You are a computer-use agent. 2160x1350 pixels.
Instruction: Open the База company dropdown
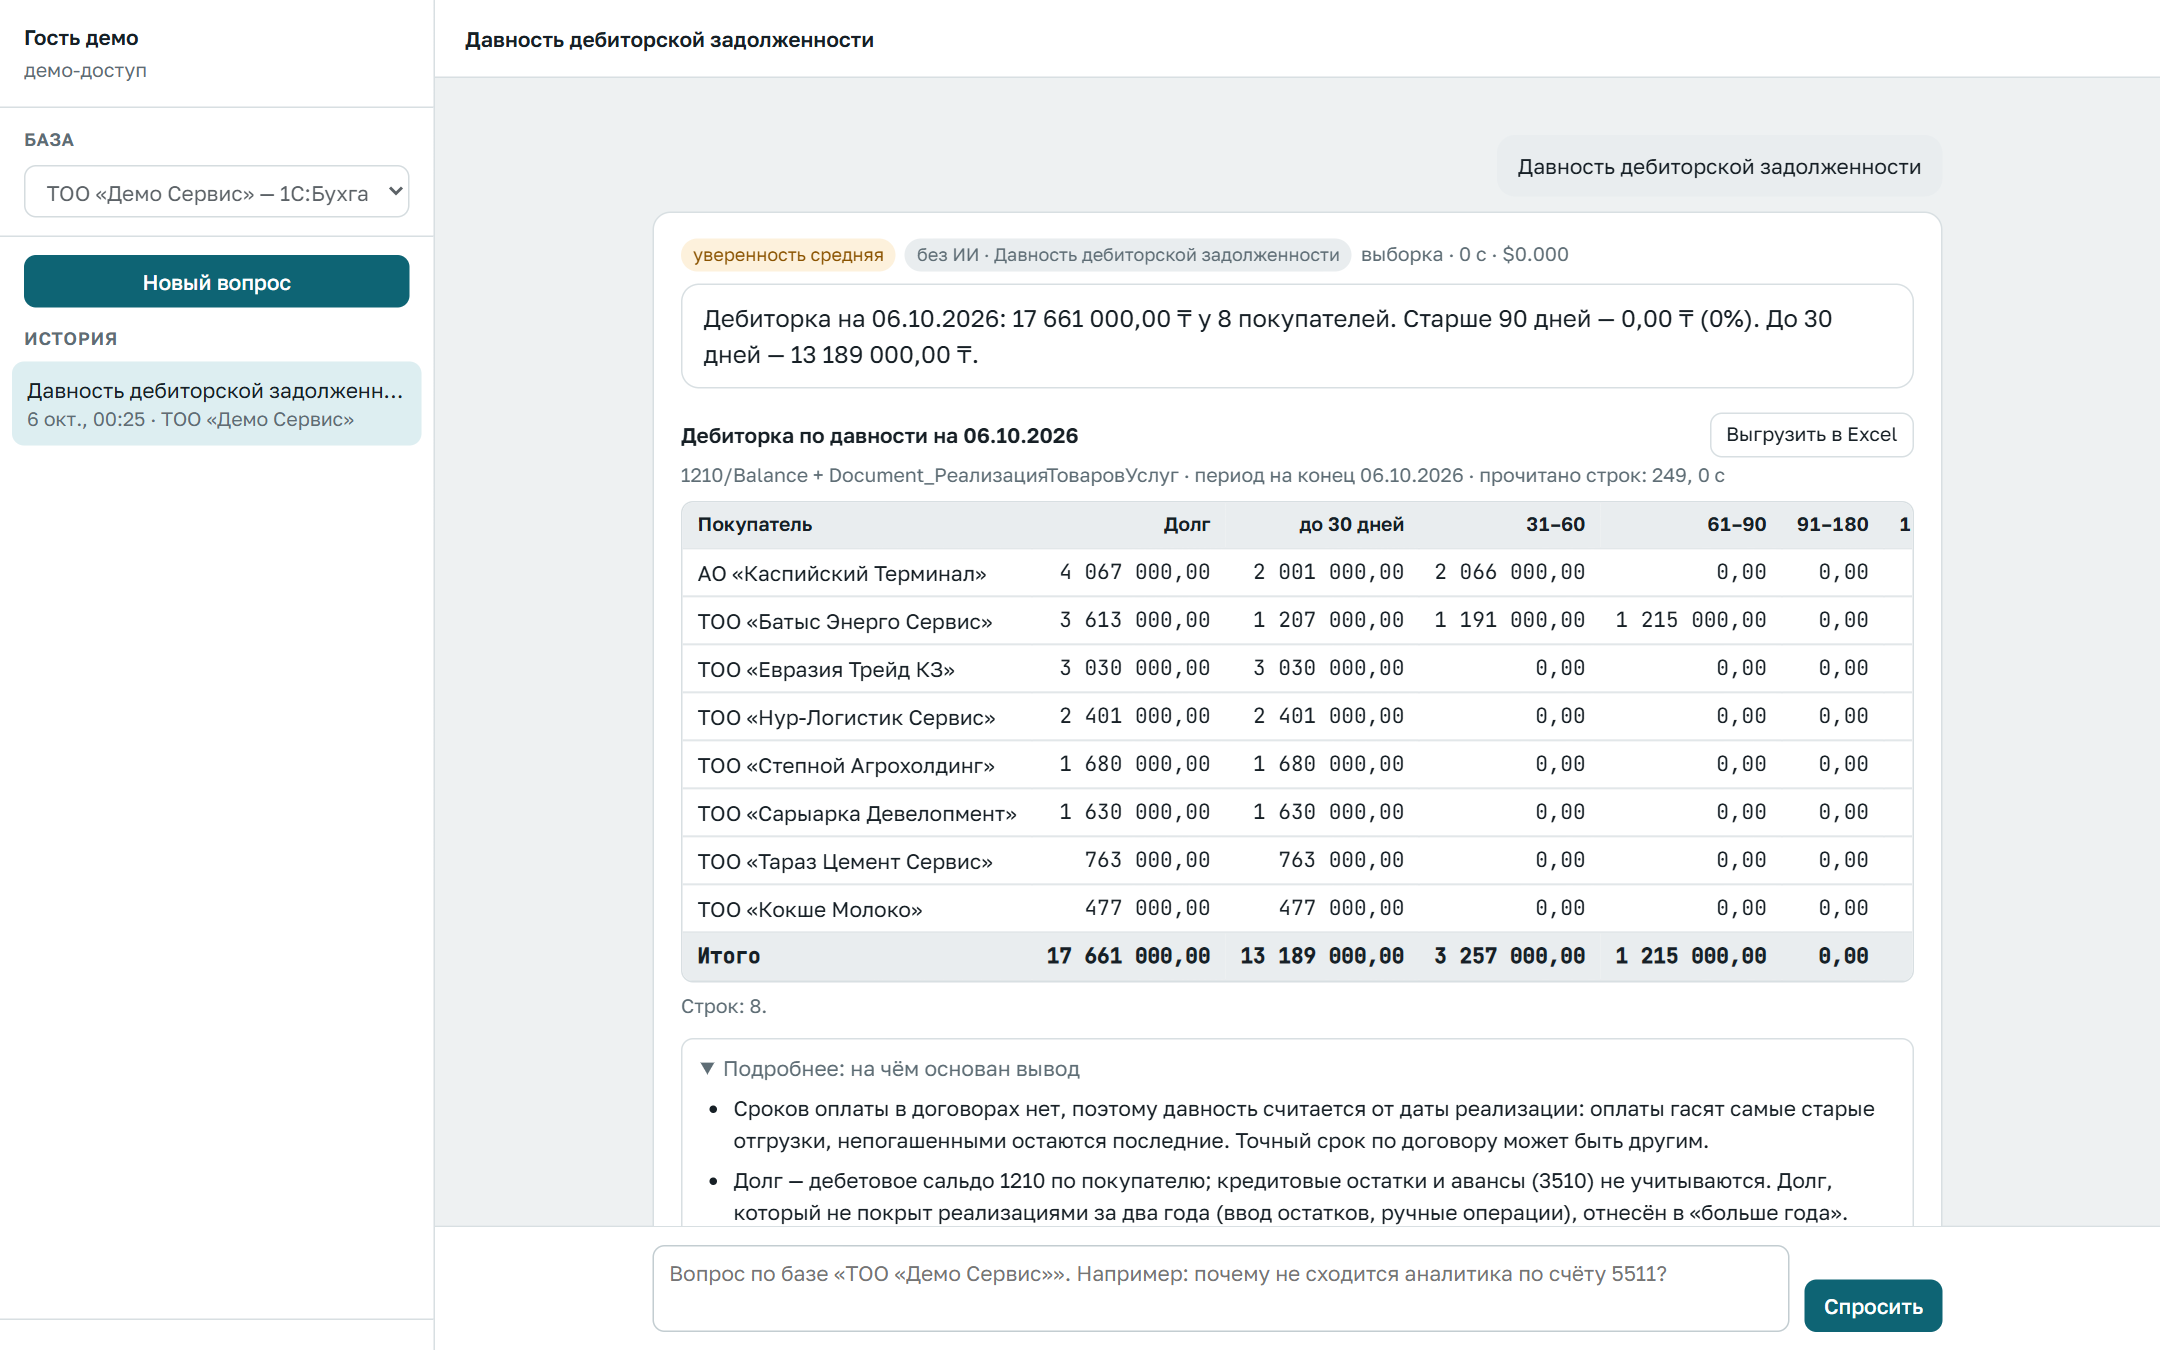(x=216, y=192)
